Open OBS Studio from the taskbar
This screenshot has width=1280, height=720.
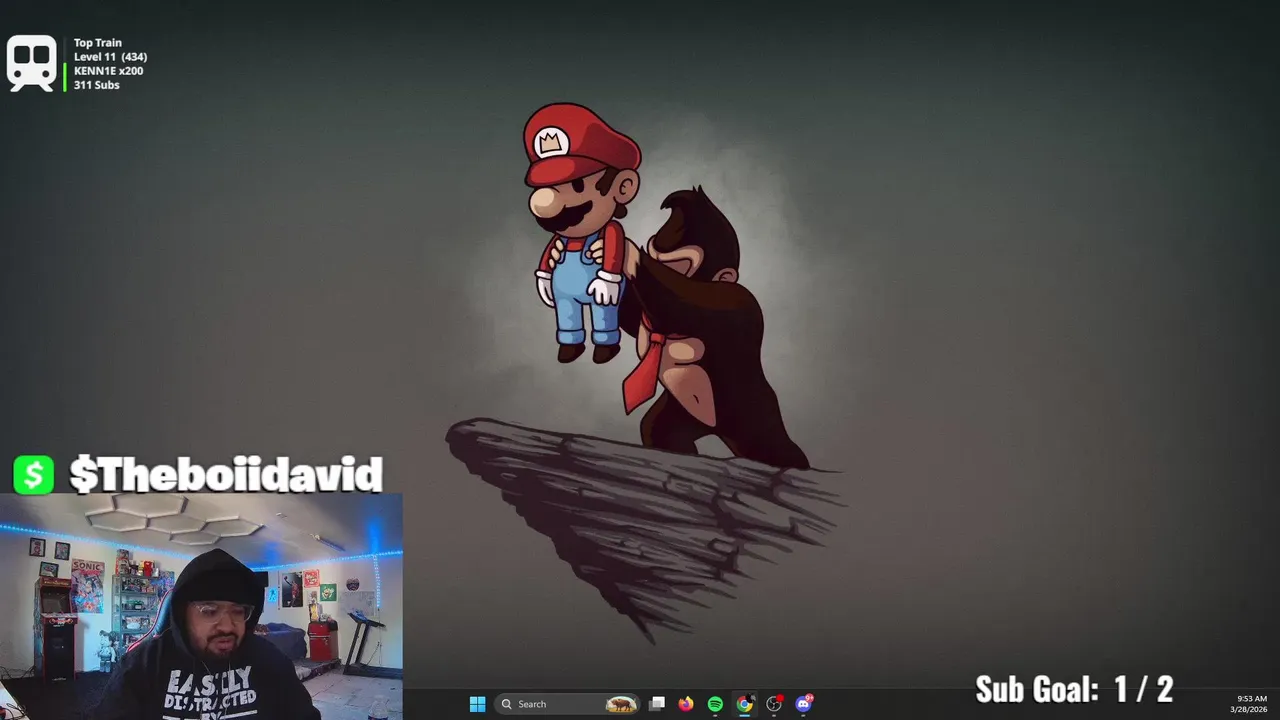(774, 704)
